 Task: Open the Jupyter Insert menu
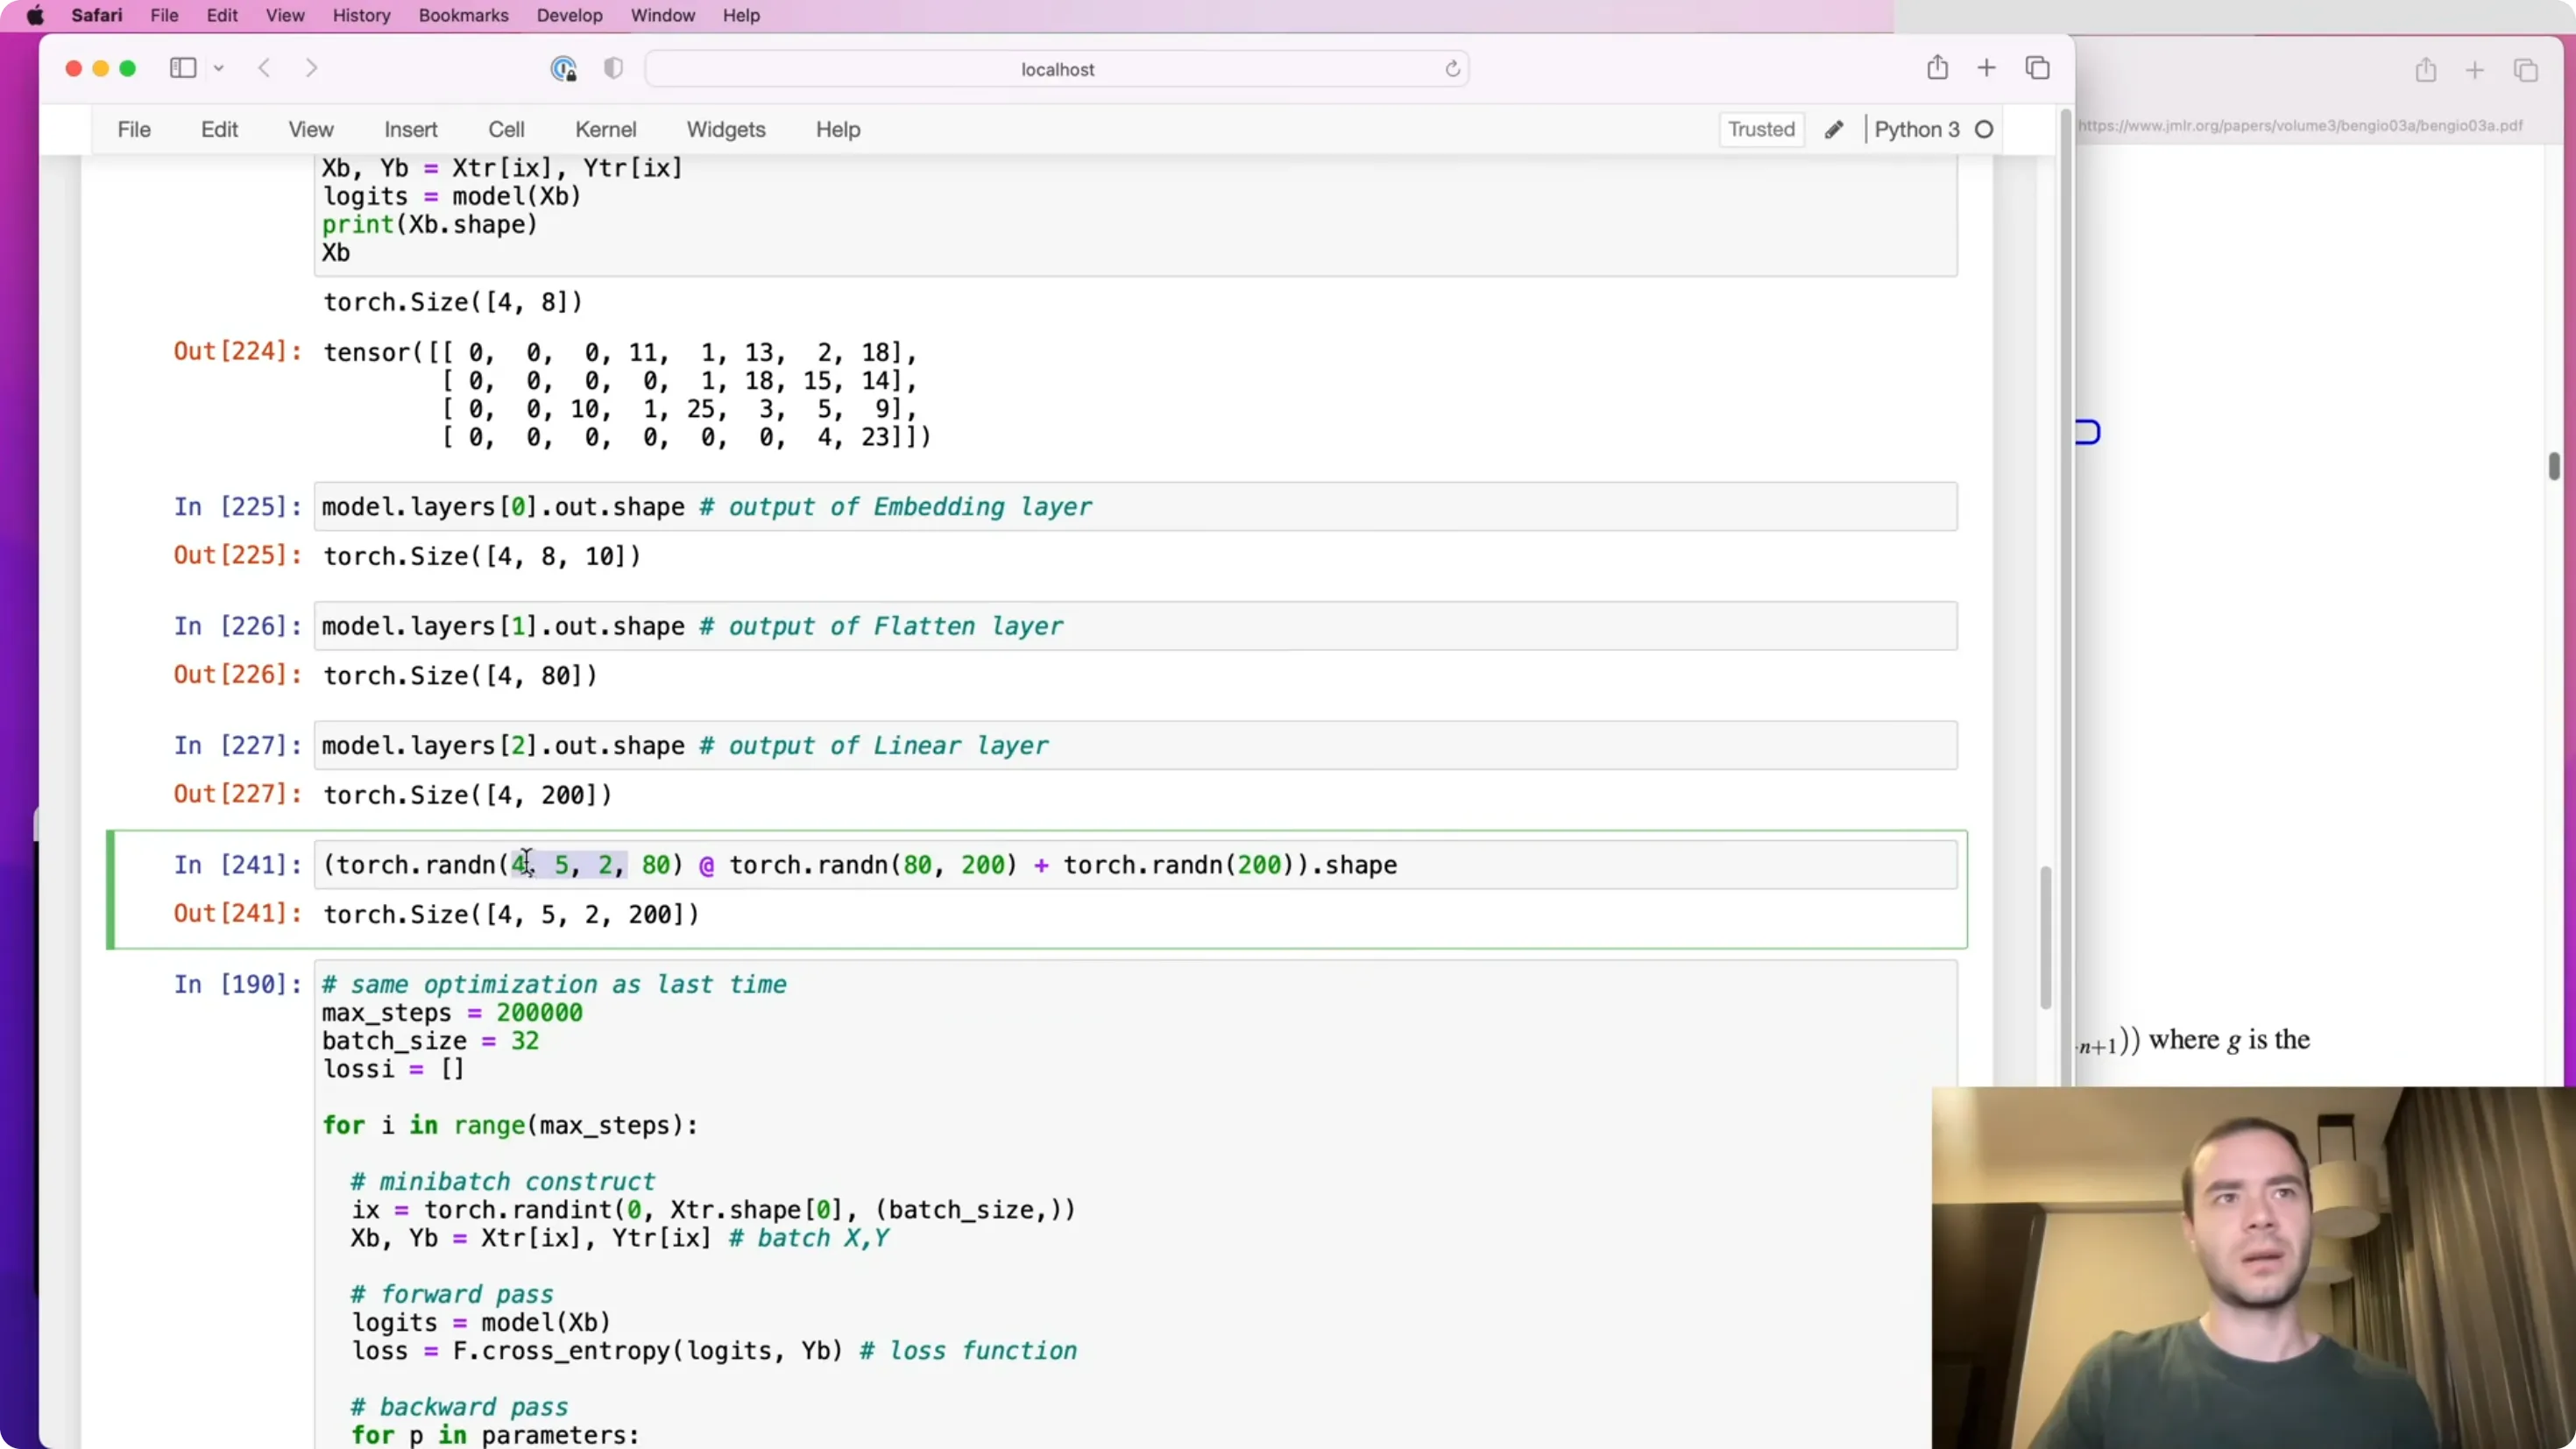(411, 129)
